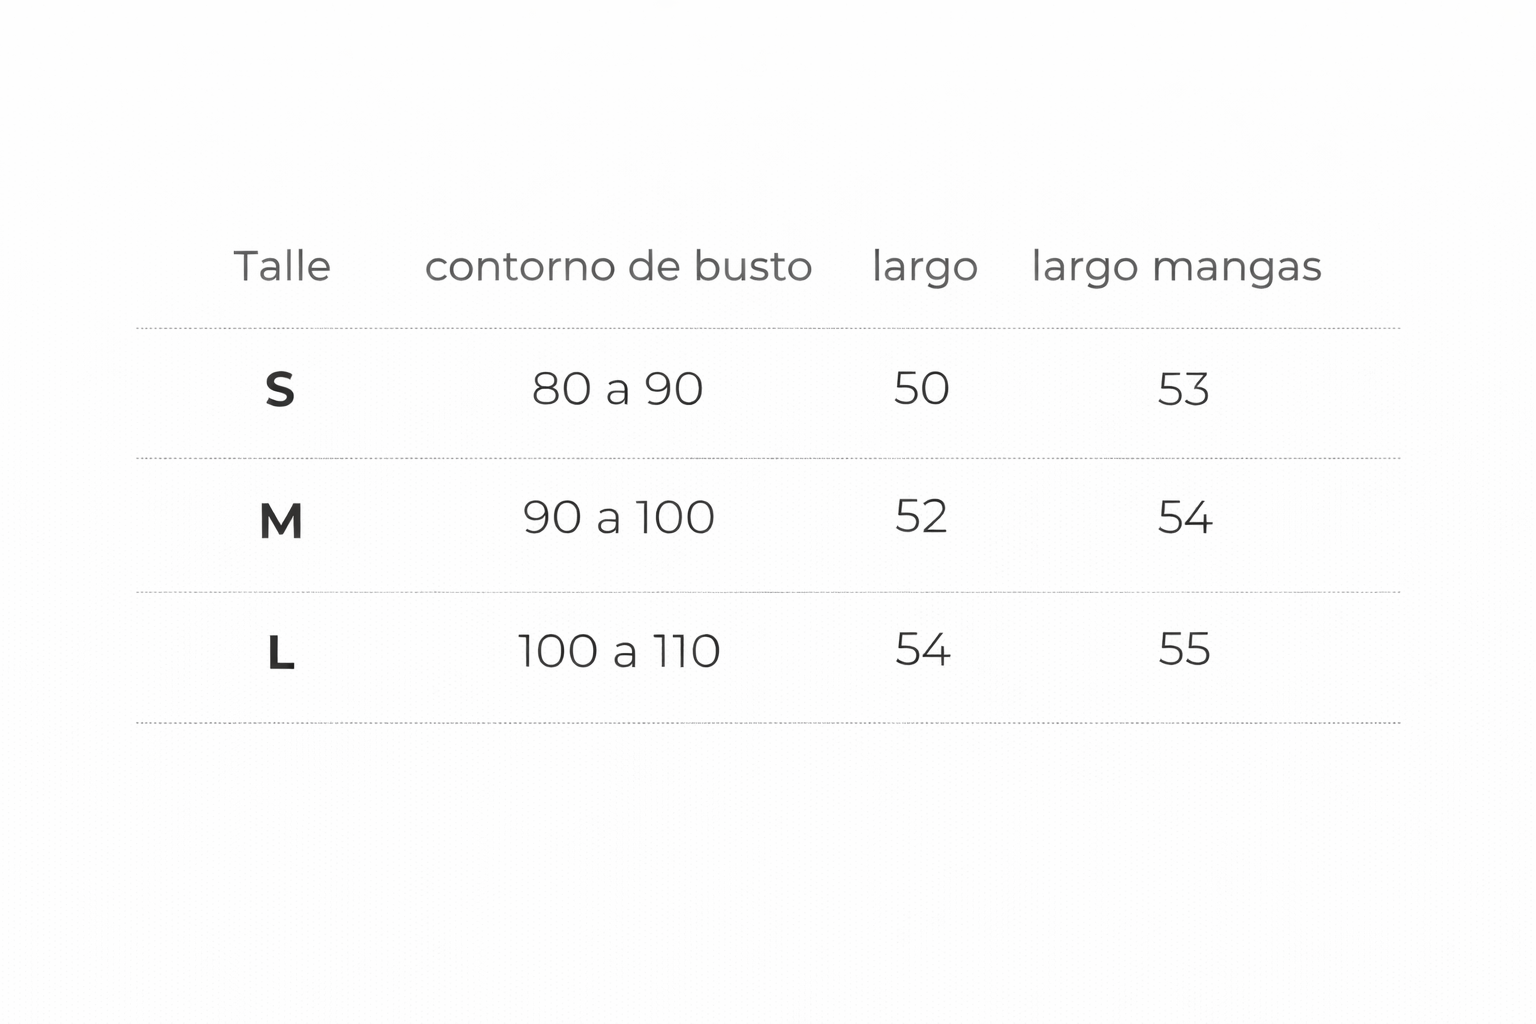The width and height of the screenshot is (1536, 1024).
Task: Click dotted divider between S and M rows
Action: coord(768,458)
